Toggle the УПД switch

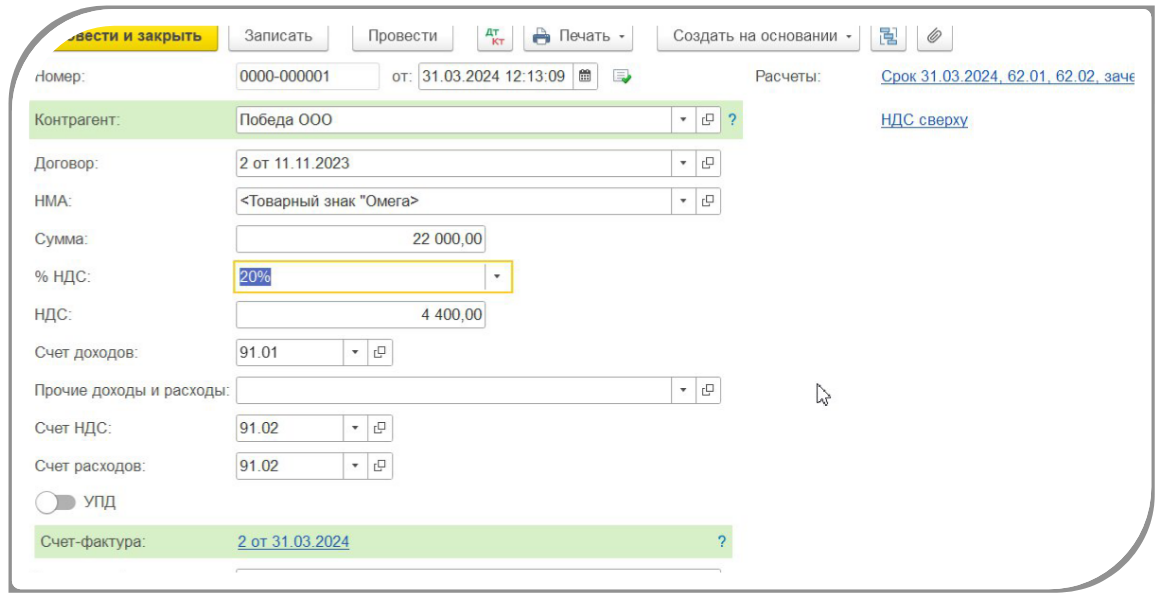(x=56, y=503)
